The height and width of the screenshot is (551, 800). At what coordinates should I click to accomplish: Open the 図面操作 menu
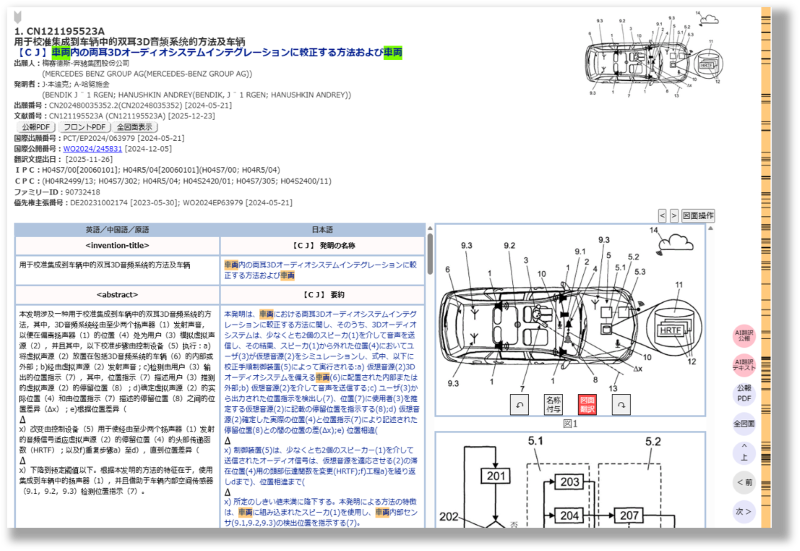(x=698, y=215)
